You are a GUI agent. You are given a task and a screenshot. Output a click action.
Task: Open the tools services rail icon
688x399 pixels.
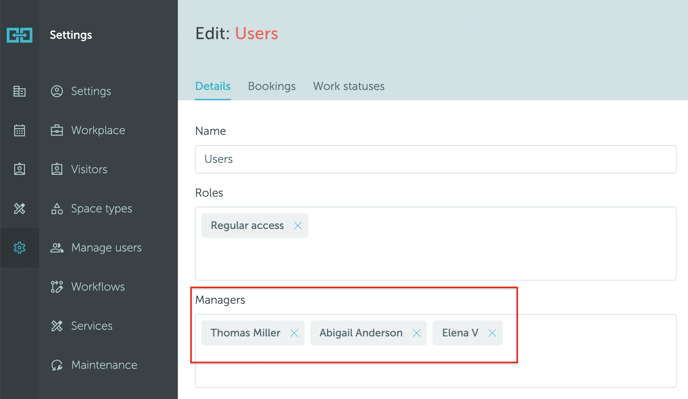(x=19, y=208)
